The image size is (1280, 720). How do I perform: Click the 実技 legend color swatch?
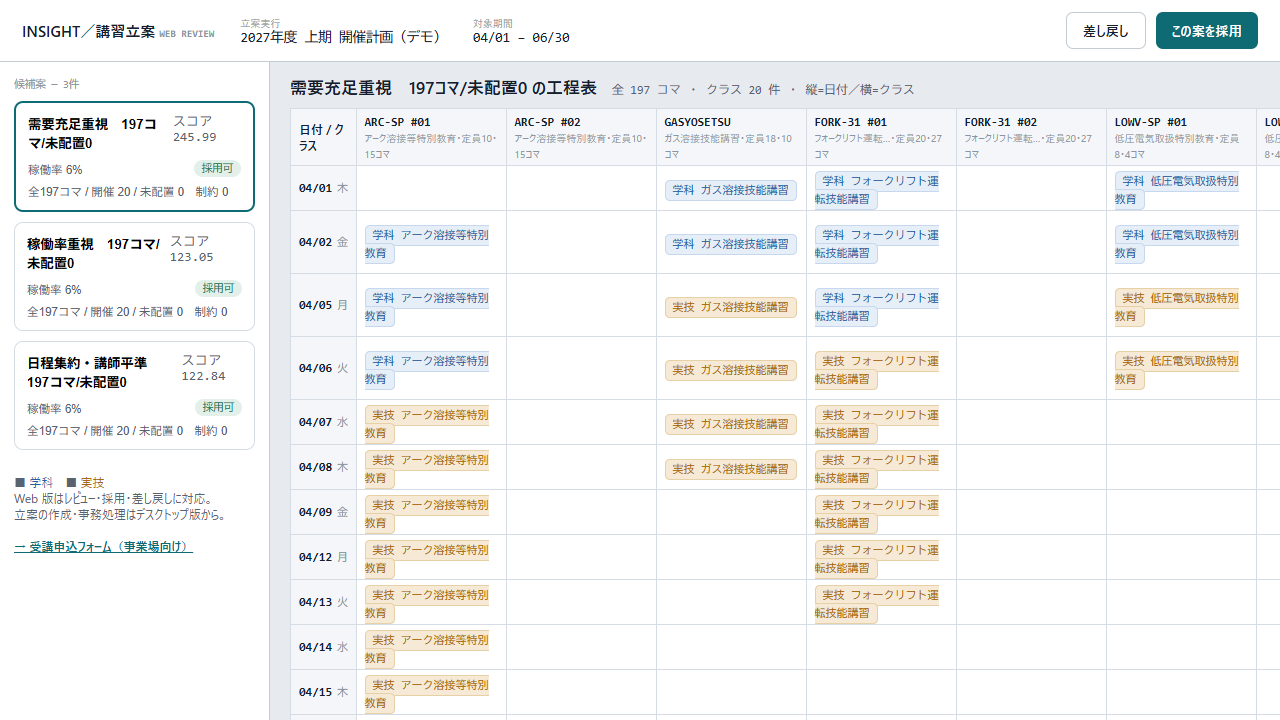(71, 482)
